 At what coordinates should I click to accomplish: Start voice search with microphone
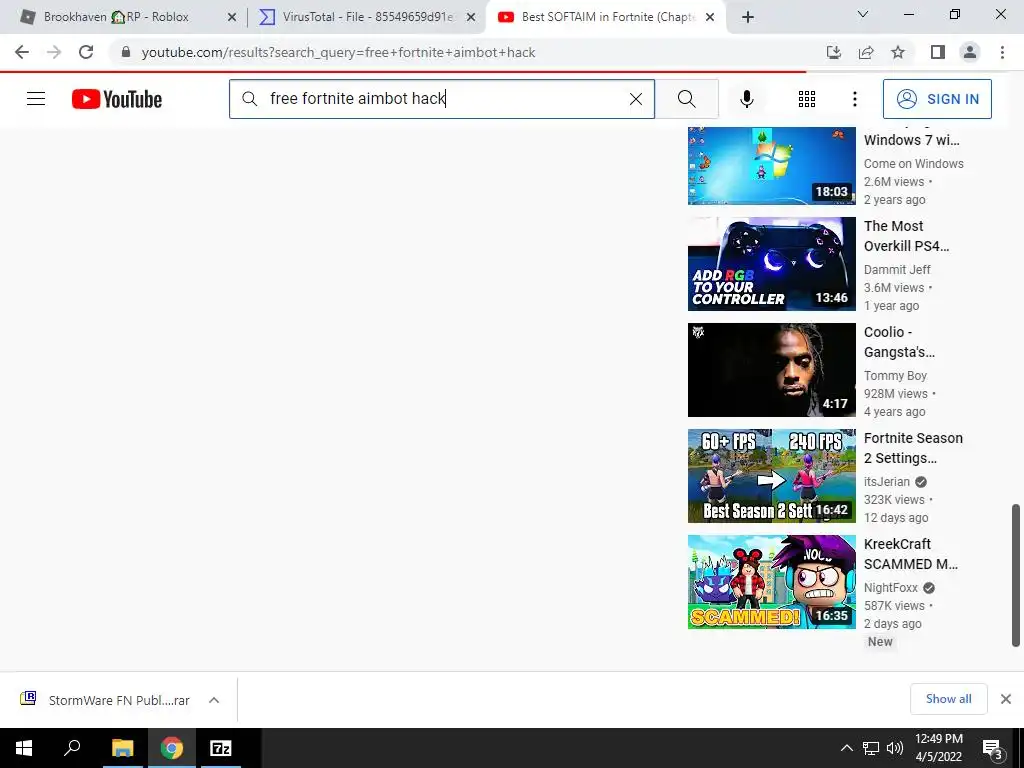746,99
